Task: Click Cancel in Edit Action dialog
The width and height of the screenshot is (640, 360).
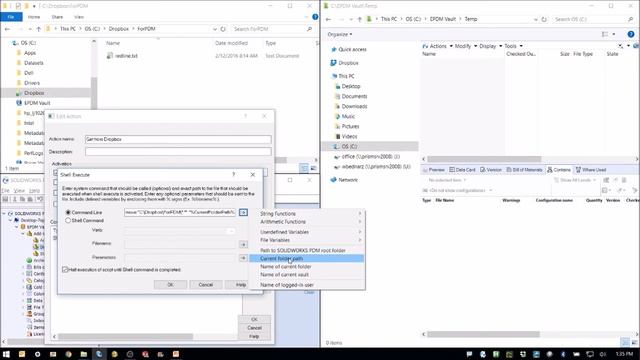Action: pos(254,328)
